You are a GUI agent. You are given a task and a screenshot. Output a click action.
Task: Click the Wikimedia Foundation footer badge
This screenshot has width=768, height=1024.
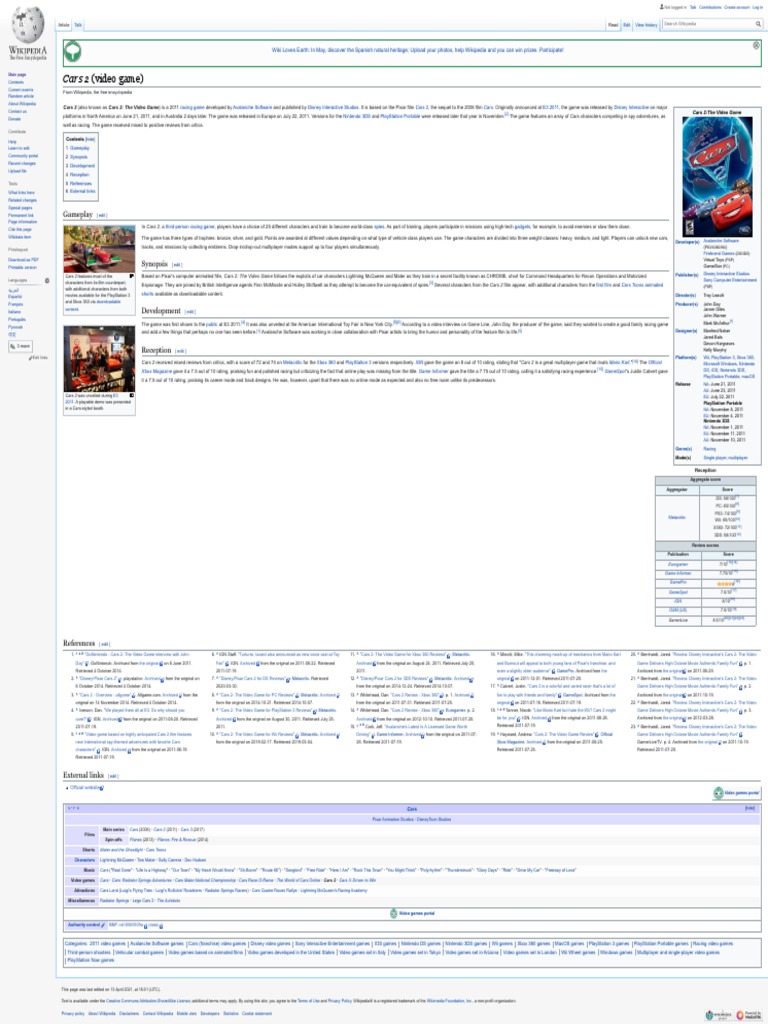tap(716, 1015)
